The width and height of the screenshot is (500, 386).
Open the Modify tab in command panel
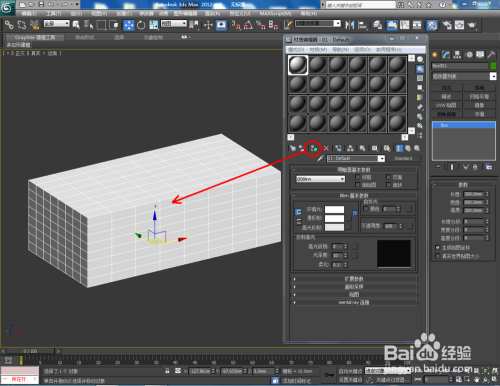pyautogui.click(x=446, y=55)
